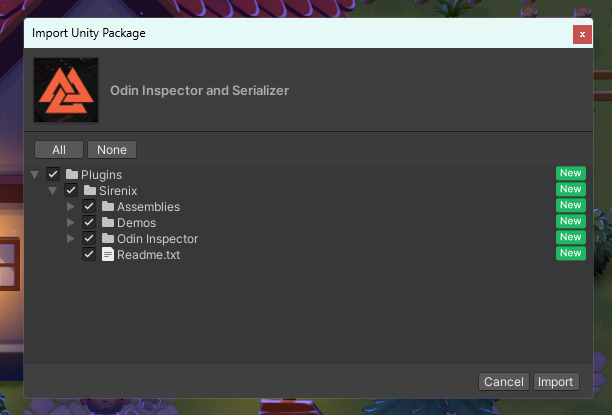Click the Demos folder icon
Screen dimensions: 612x415
(108, 222)
